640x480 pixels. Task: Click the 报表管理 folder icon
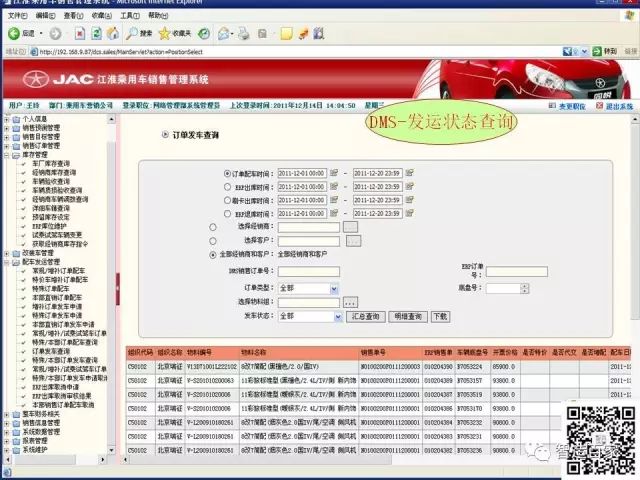pos(16,441)
